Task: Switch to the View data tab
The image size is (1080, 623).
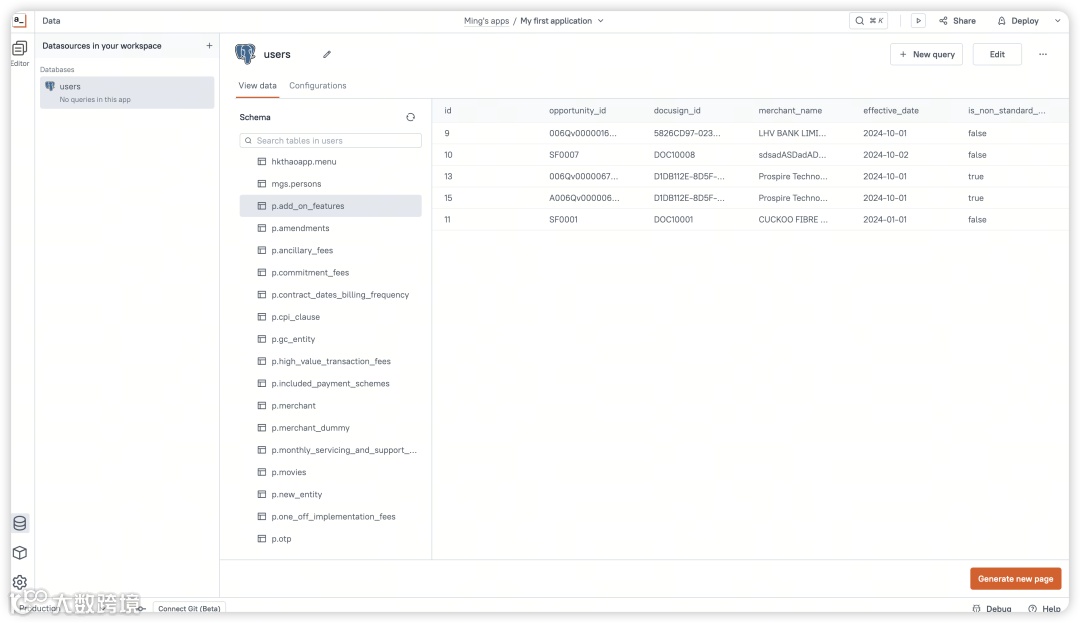Action: 258,85
